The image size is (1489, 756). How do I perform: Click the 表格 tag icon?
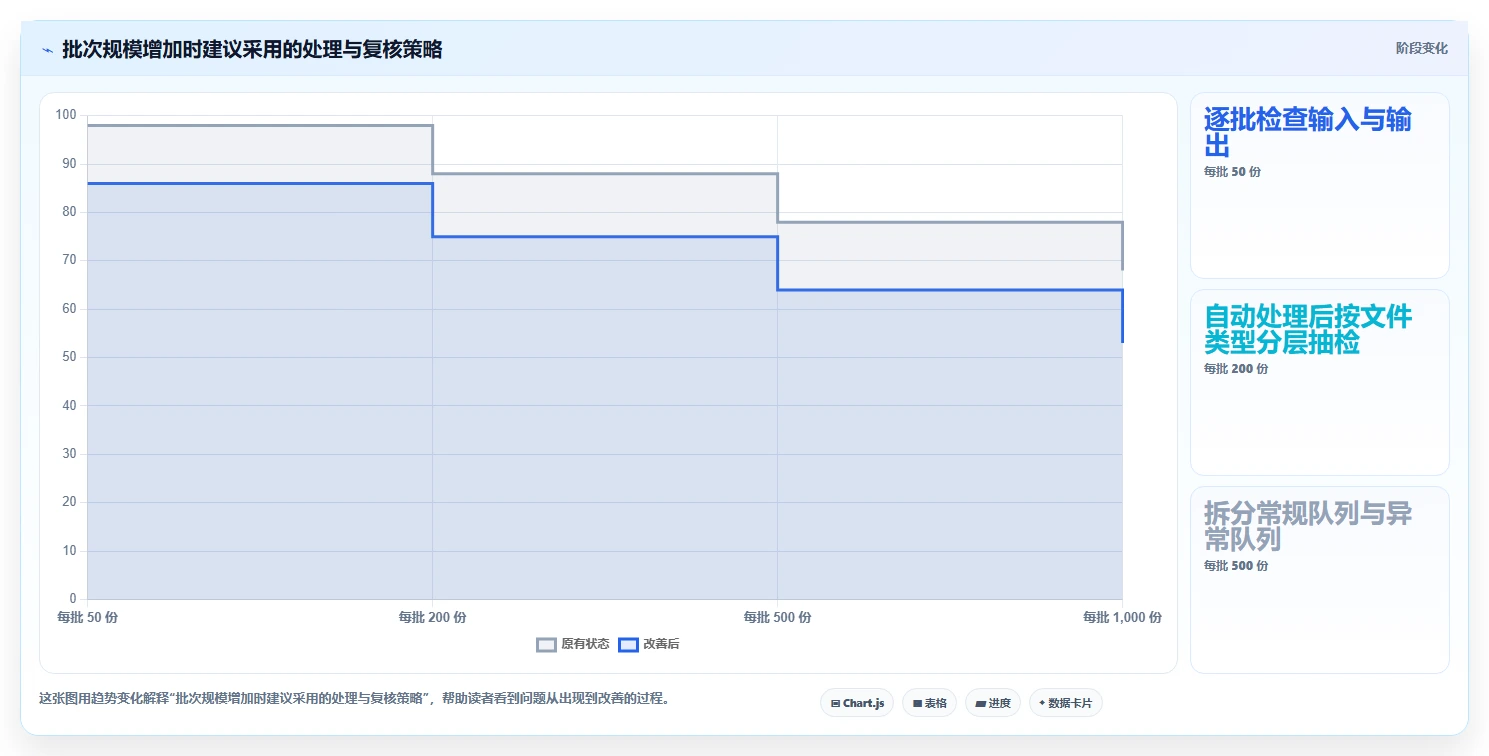coord(917,704)
